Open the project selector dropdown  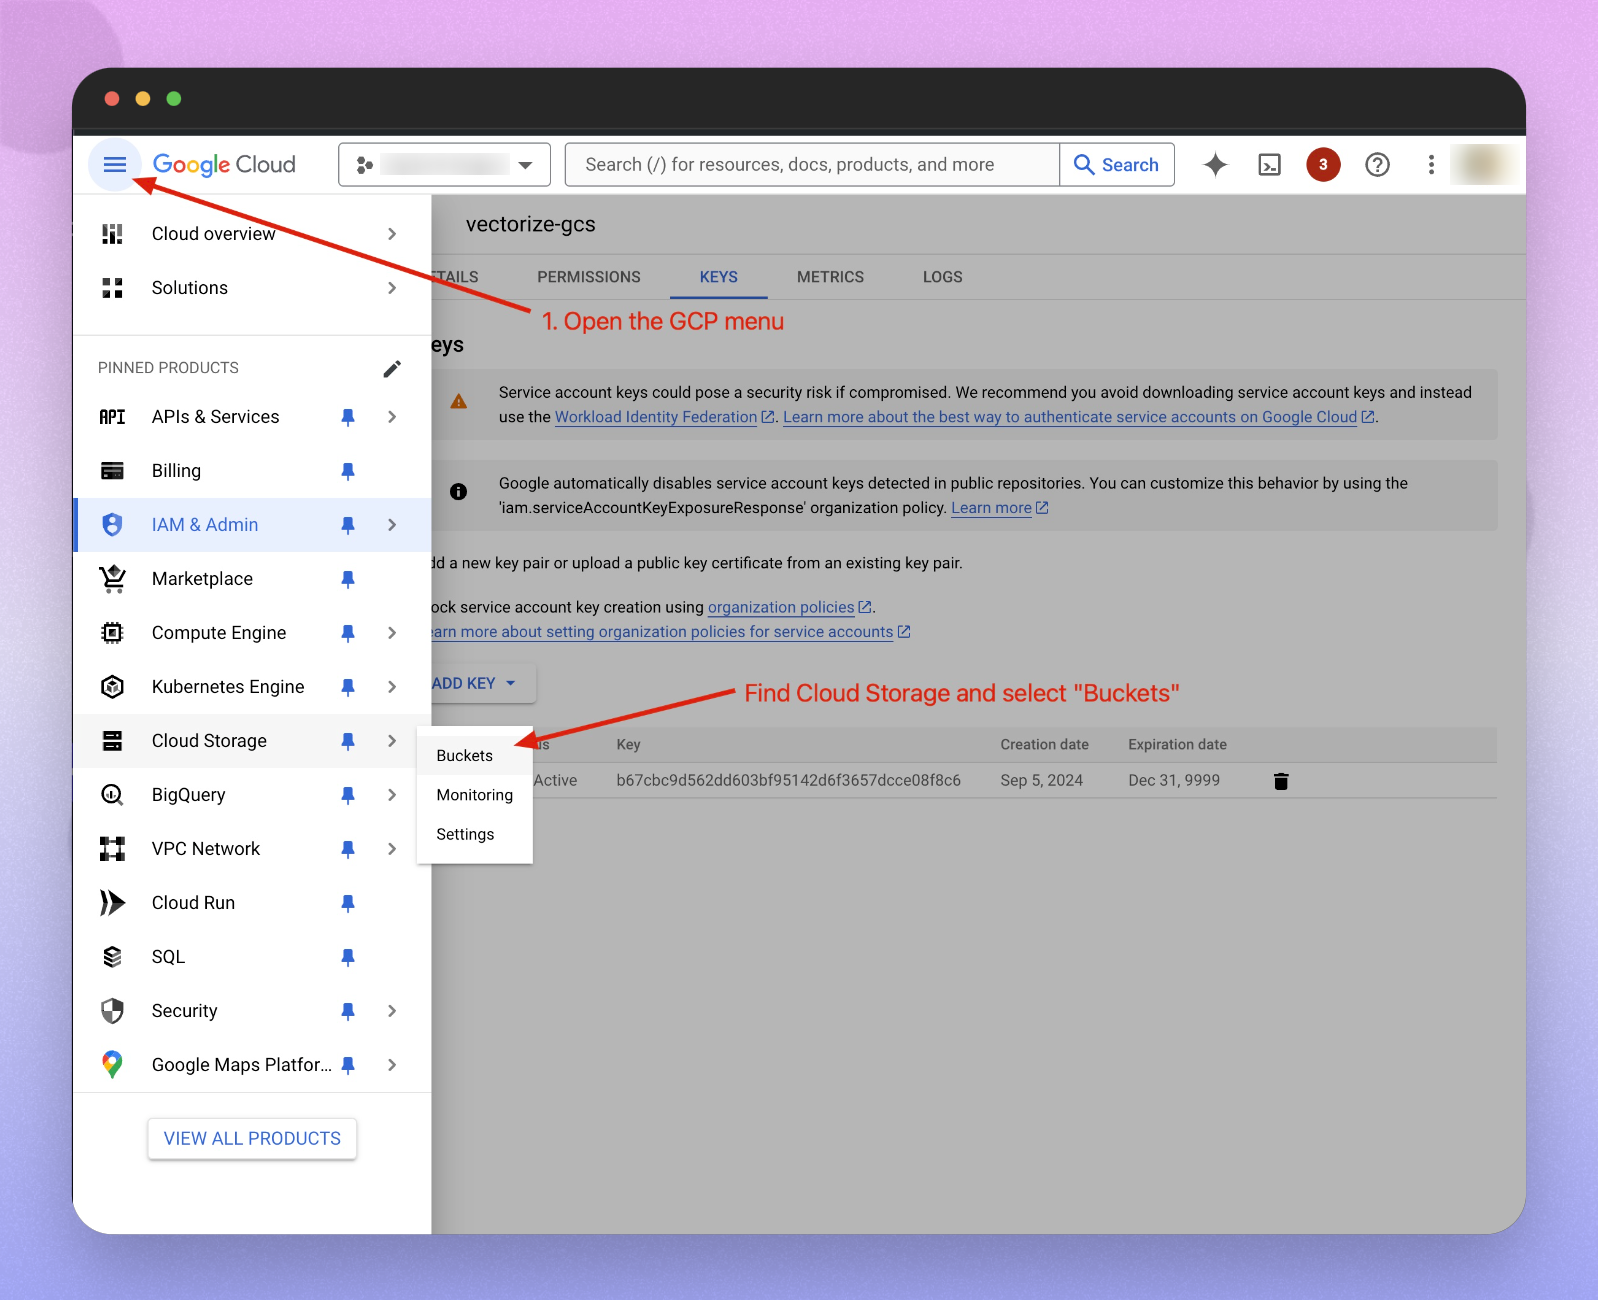click(445, 165)
